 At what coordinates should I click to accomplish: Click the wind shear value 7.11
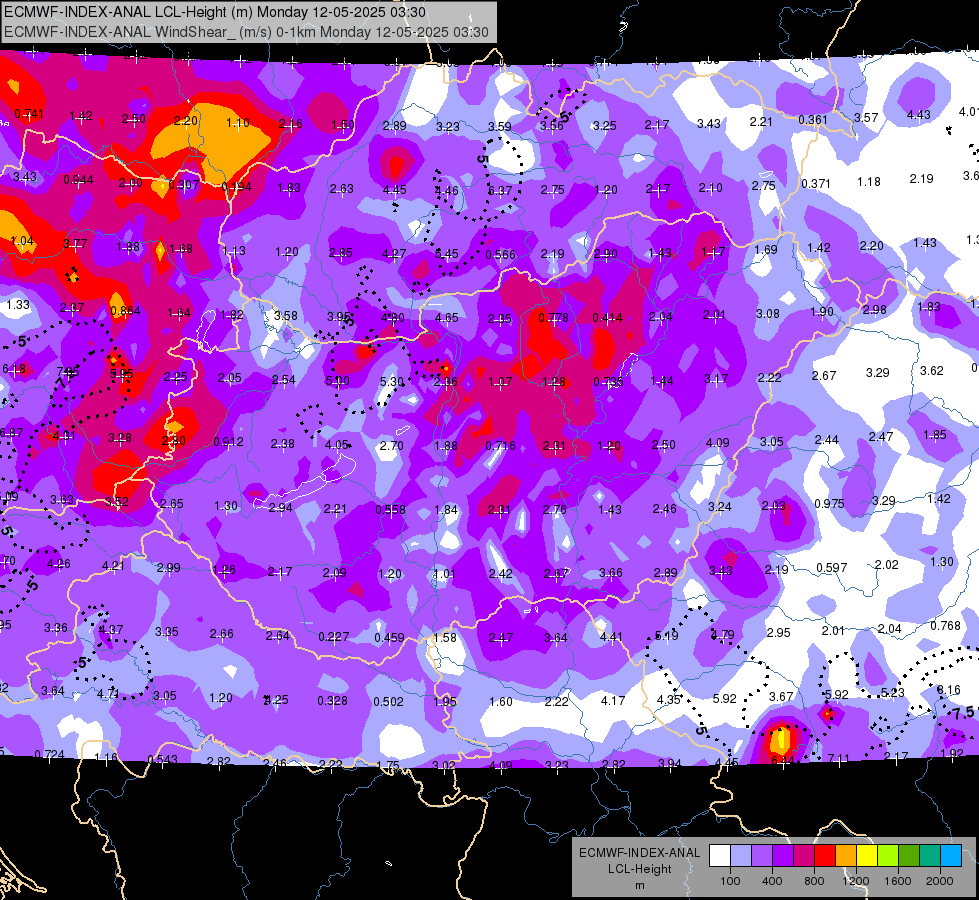[x=839, y=759]
